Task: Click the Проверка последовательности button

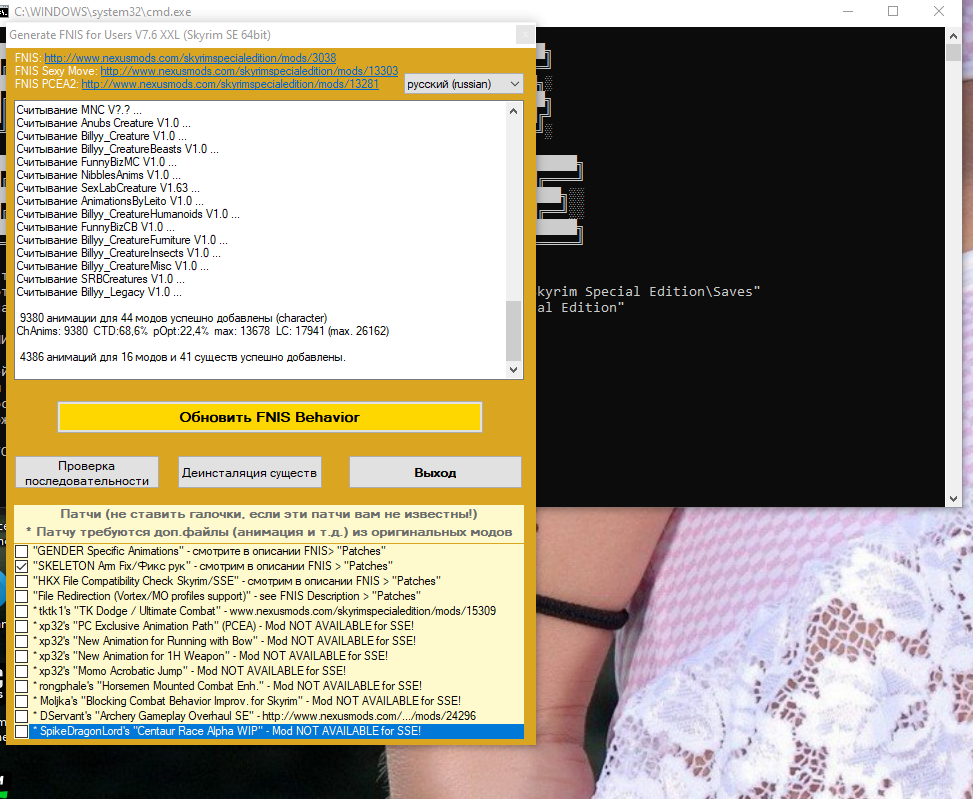Action: tap(87, 472)
